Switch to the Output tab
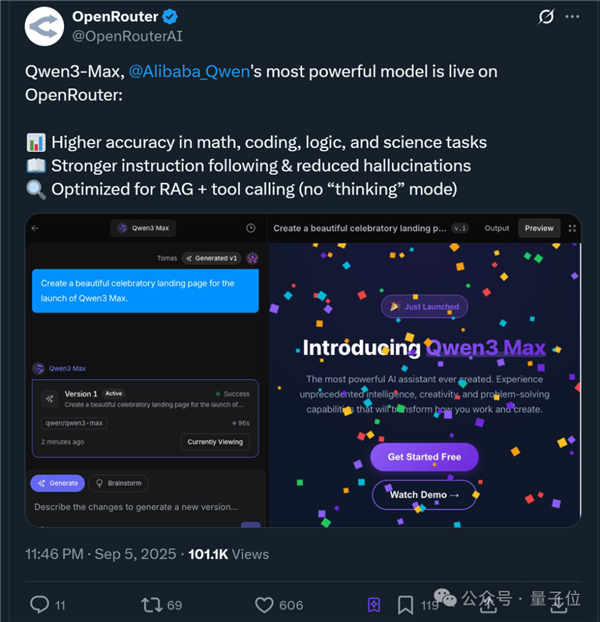This screenshot has height=622, width=600. 497,228
